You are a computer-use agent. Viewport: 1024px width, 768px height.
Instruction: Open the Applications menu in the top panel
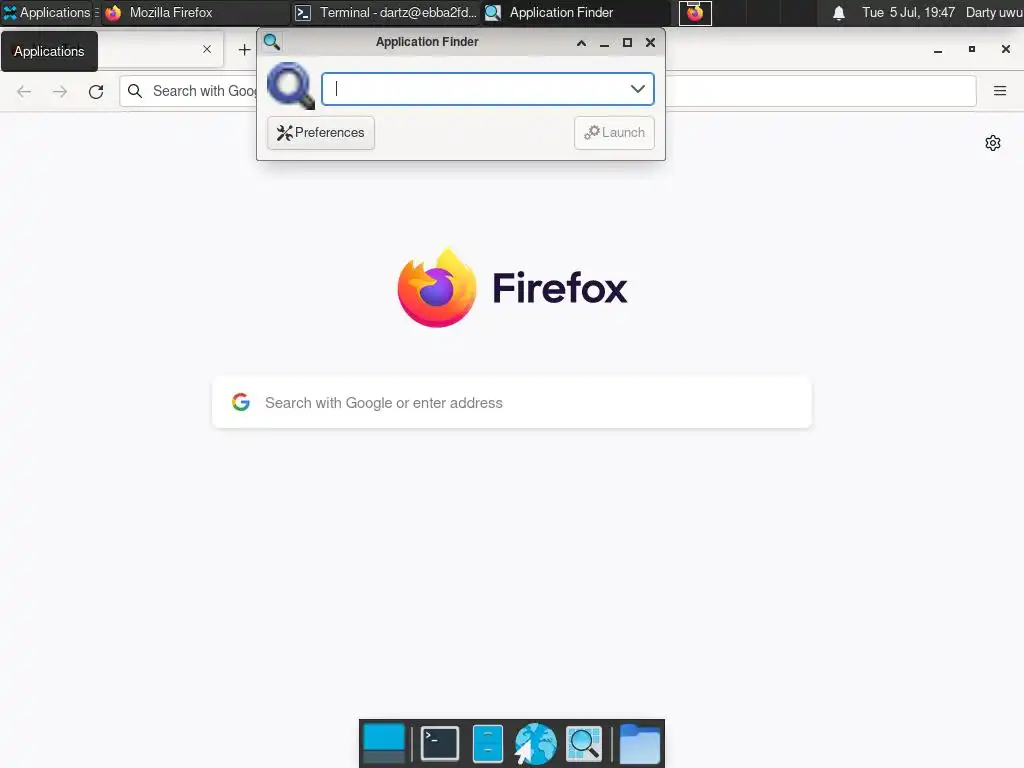pyautogui.click(x=48, y=12)
